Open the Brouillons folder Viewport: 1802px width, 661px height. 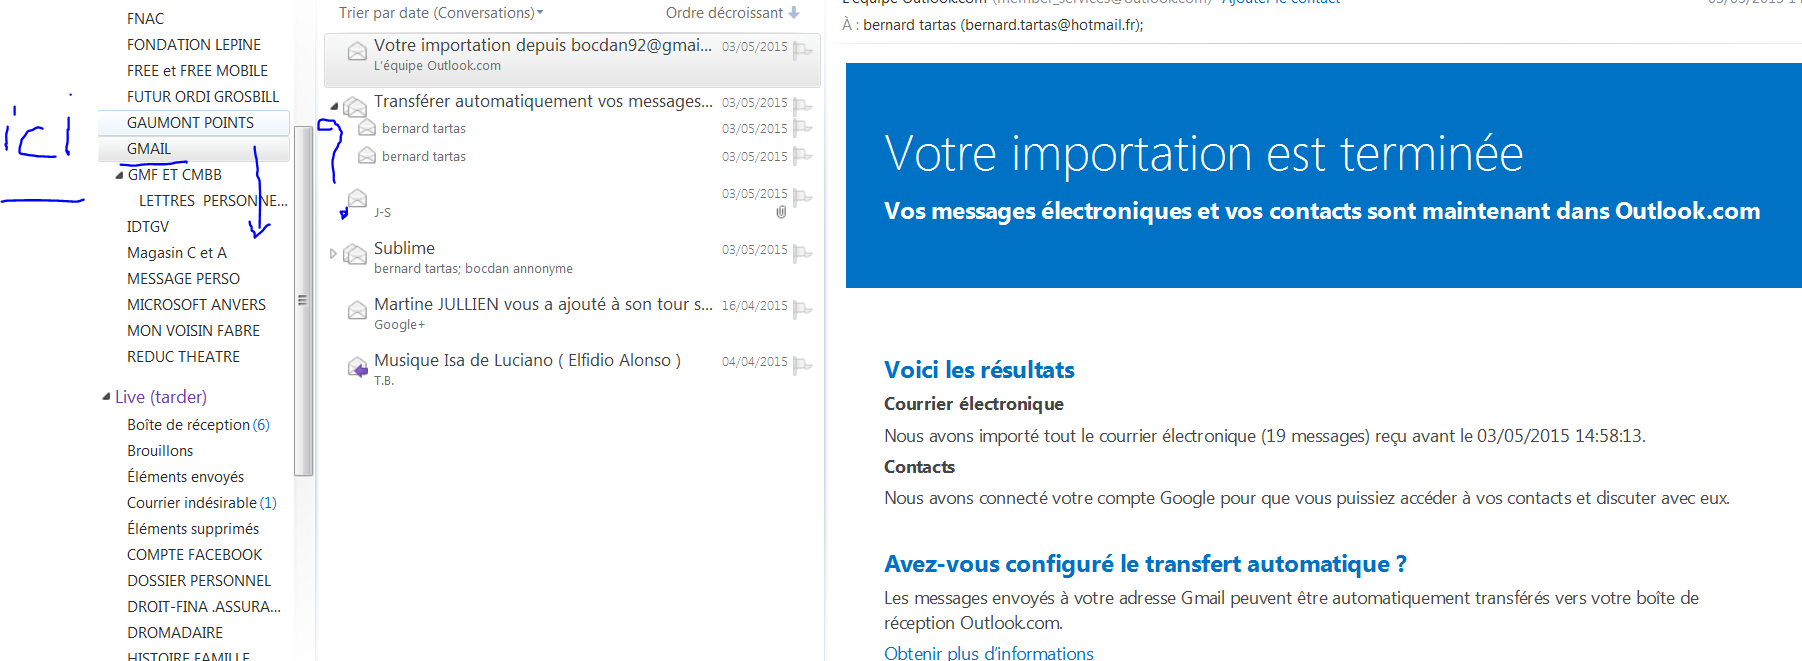(x=160, y=451)
